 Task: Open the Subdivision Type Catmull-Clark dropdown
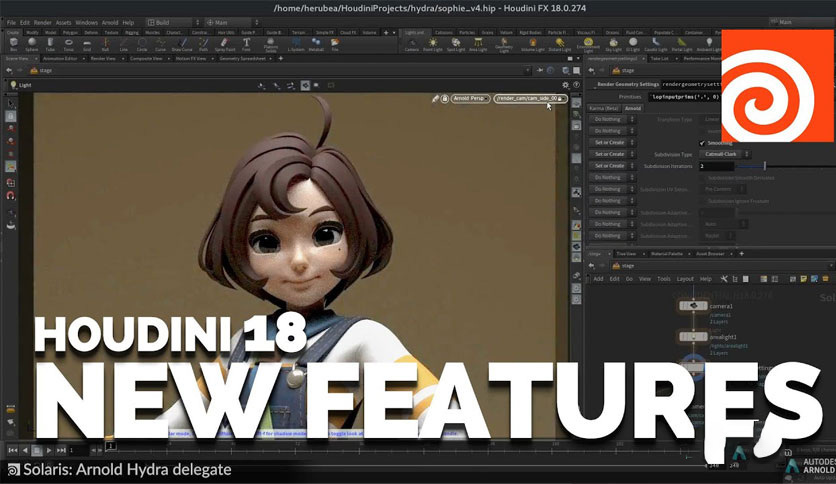pos(721,154)
